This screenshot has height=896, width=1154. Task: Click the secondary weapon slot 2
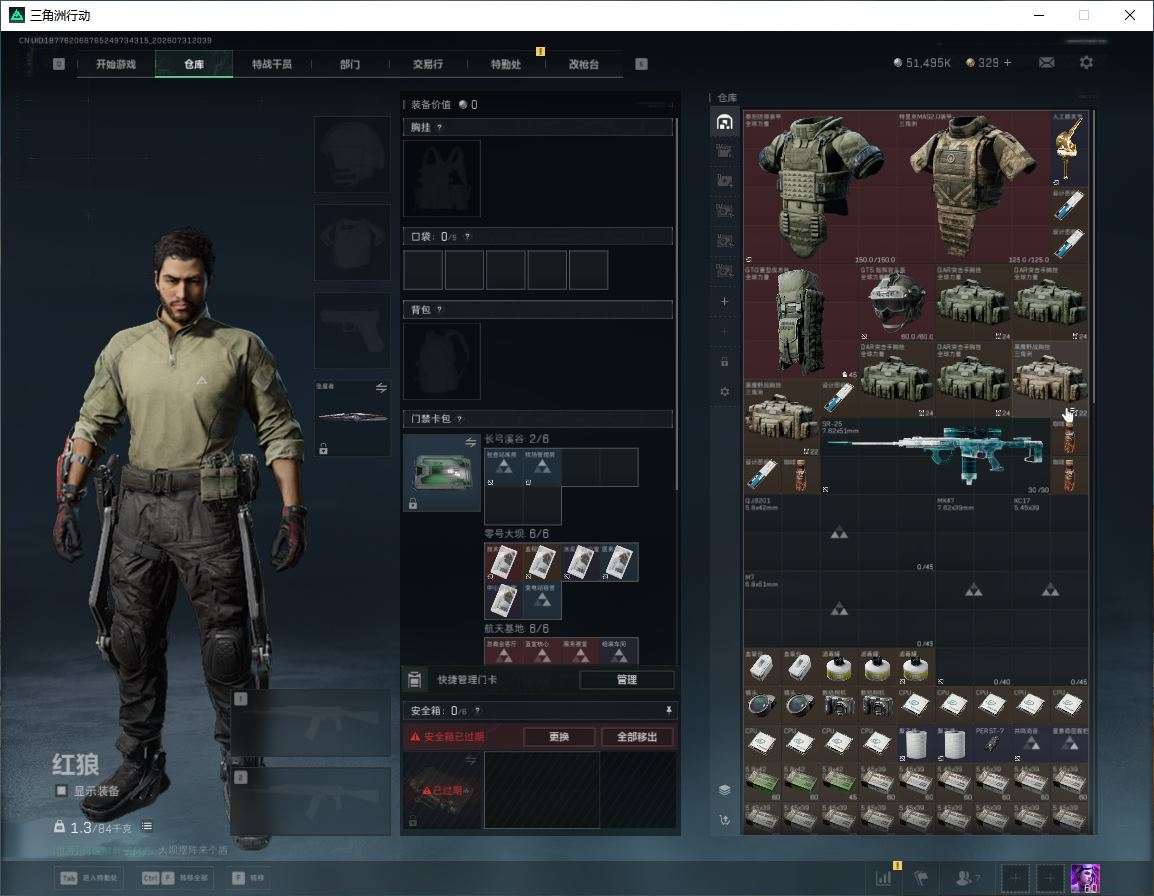[x=311, y=801]
